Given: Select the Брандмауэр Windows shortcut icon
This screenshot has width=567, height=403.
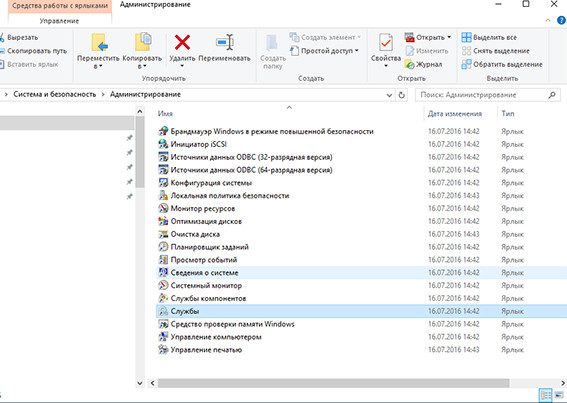Looking at the screenshot, I should point(163,131).
